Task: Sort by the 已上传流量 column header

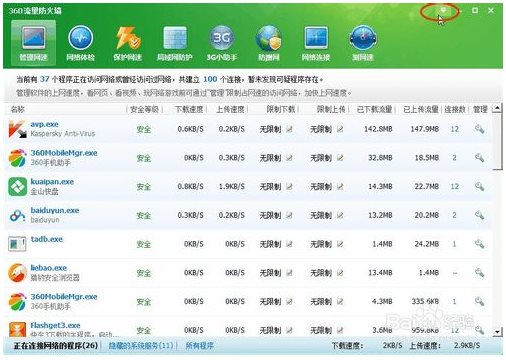Action: (x=421, y=109)
